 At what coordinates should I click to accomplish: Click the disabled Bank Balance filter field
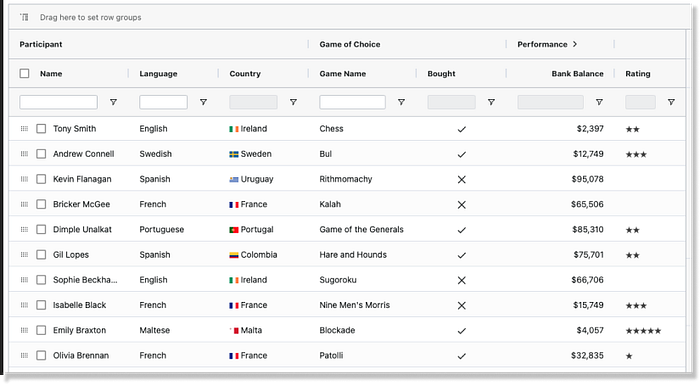tap(550, 102)
